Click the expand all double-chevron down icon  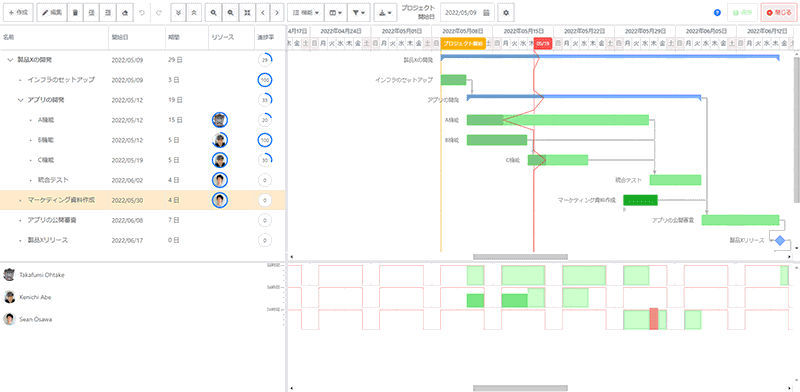(178, 12)
